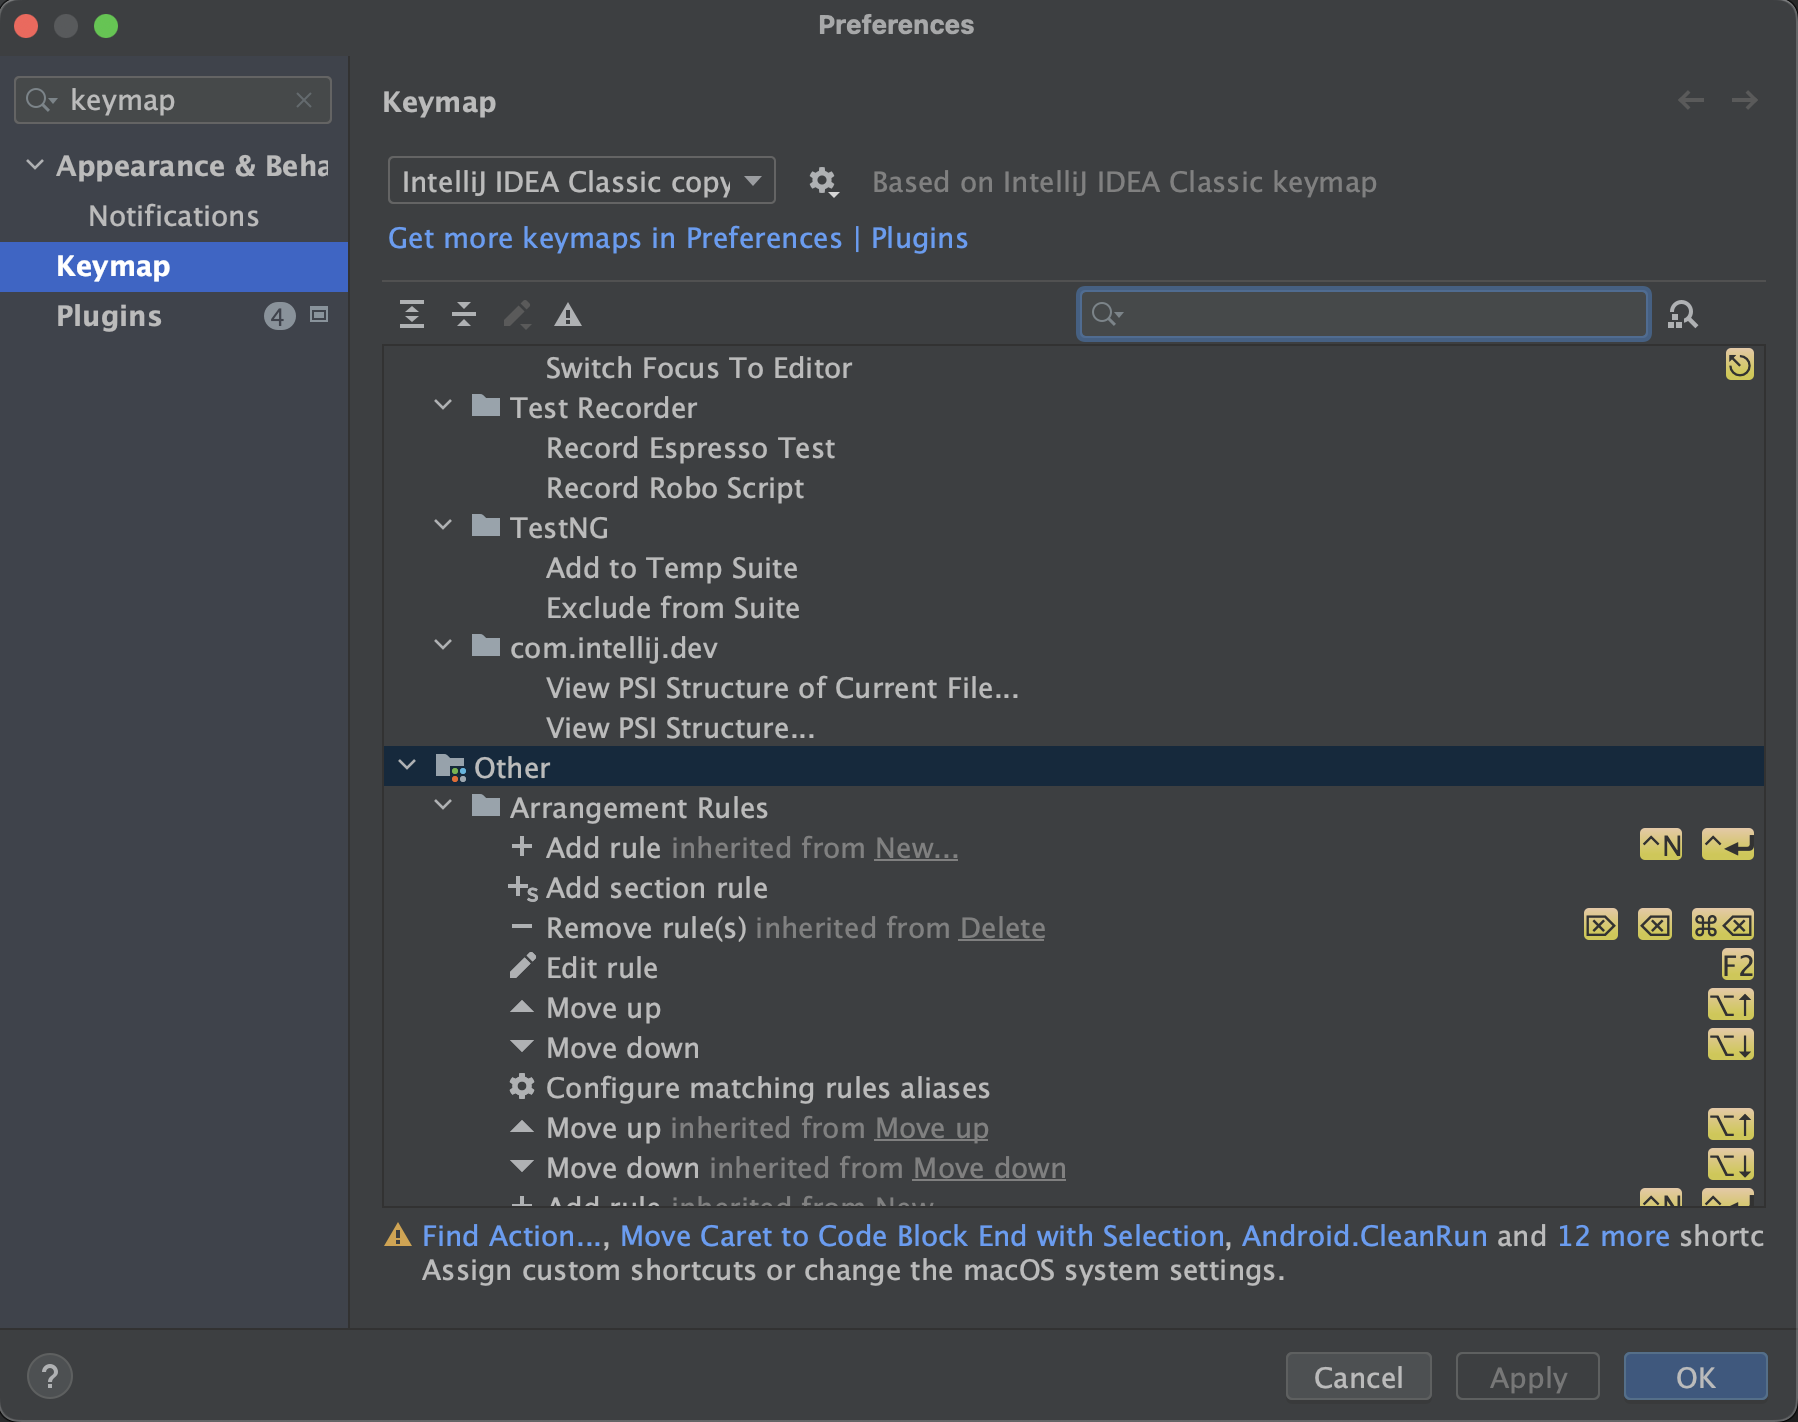Screen dimensions: 1798x1422
Task: Click the New... inherited link on Add rule
Action: pyautogui.click(x=916, y=848)
